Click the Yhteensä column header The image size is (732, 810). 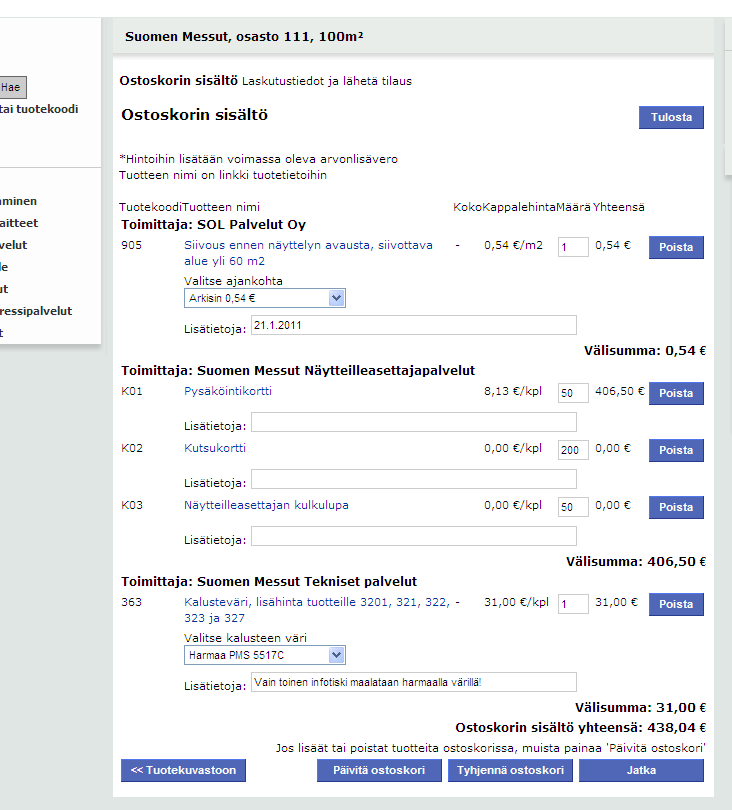coord(619,207)
